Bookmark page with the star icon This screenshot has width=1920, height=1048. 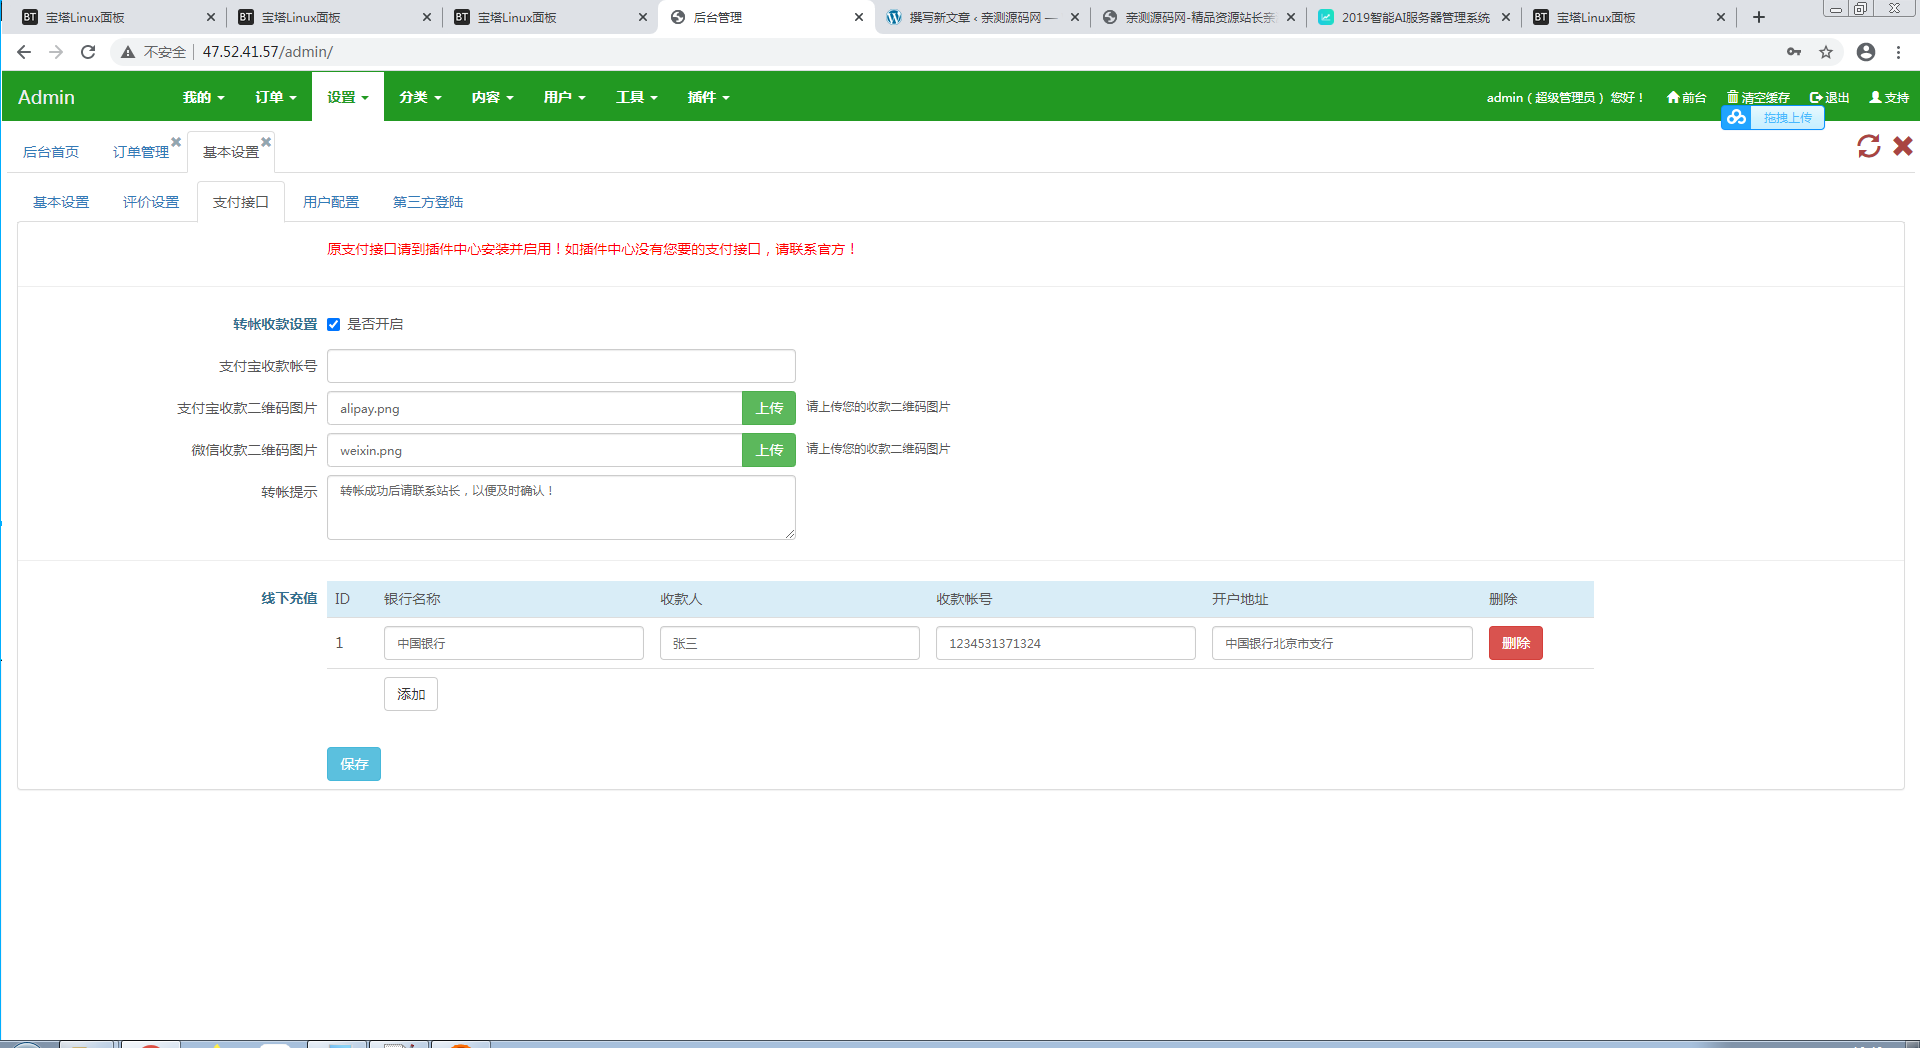click(1826, 52)
